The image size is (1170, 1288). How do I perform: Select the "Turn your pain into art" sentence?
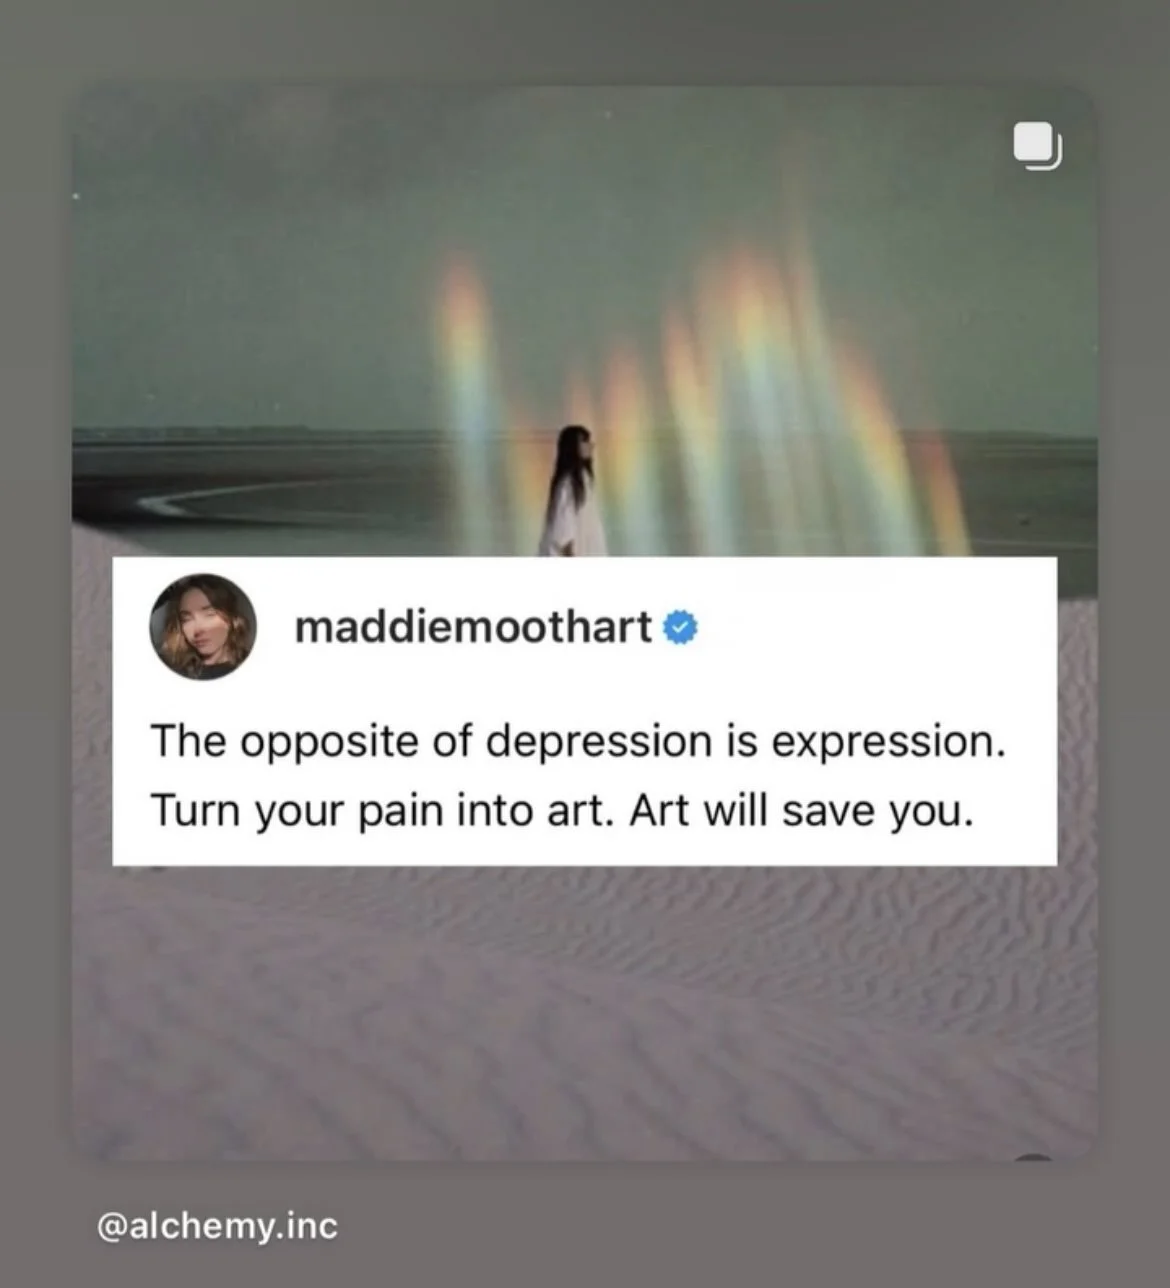click(380, 810)
